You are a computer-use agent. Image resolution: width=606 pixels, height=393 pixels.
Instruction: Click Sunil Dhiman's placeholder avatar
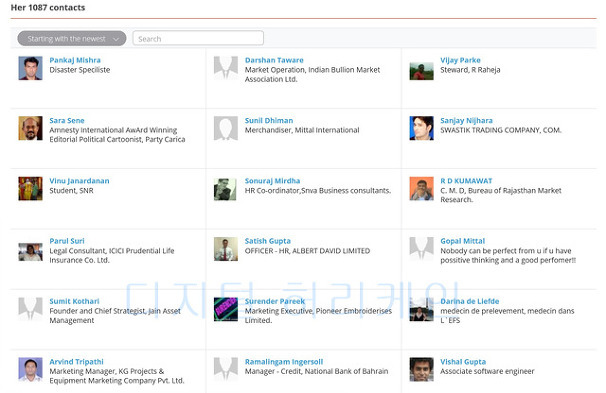(x=226, y=128)
